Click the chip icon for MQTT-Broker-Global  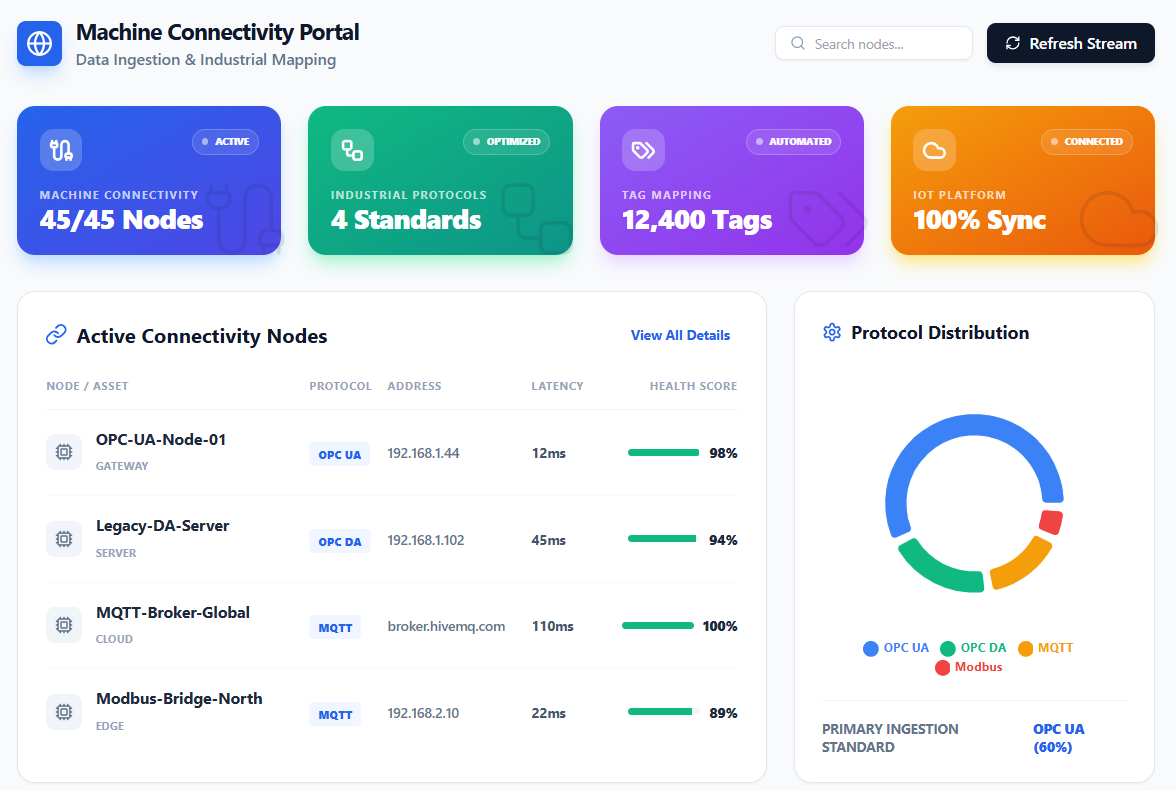[x=64, y=626]
